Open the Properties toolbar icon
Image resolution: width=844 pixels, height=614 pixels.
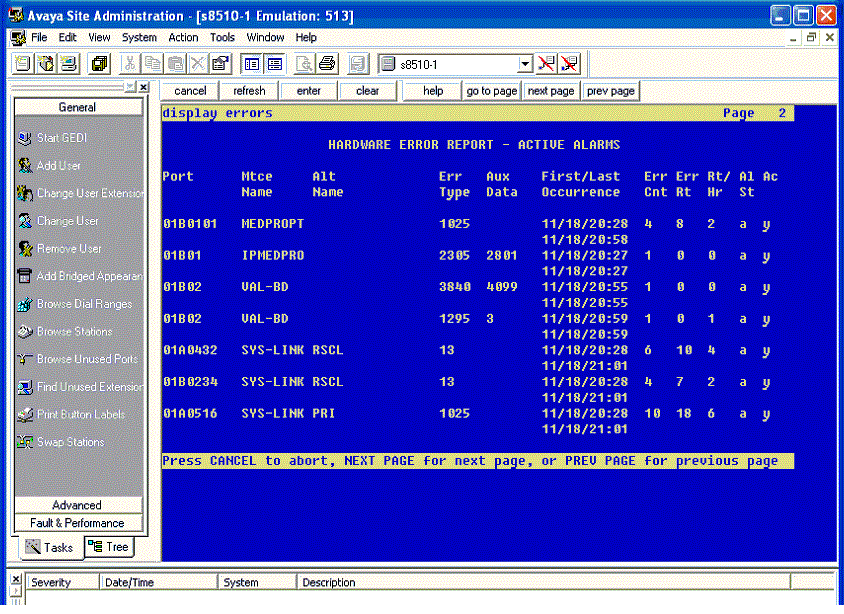[220, 64]
